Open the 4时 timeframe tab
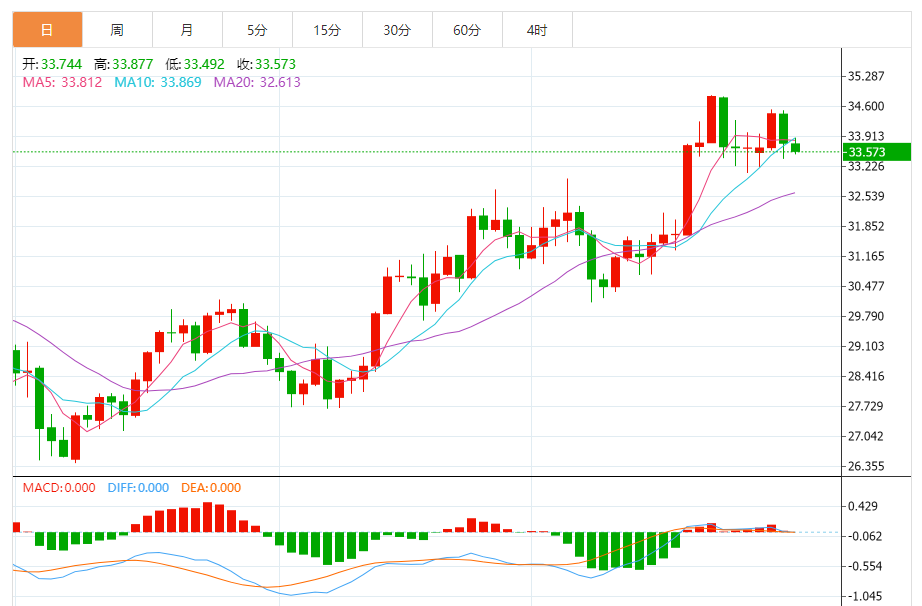 point(537,30)
